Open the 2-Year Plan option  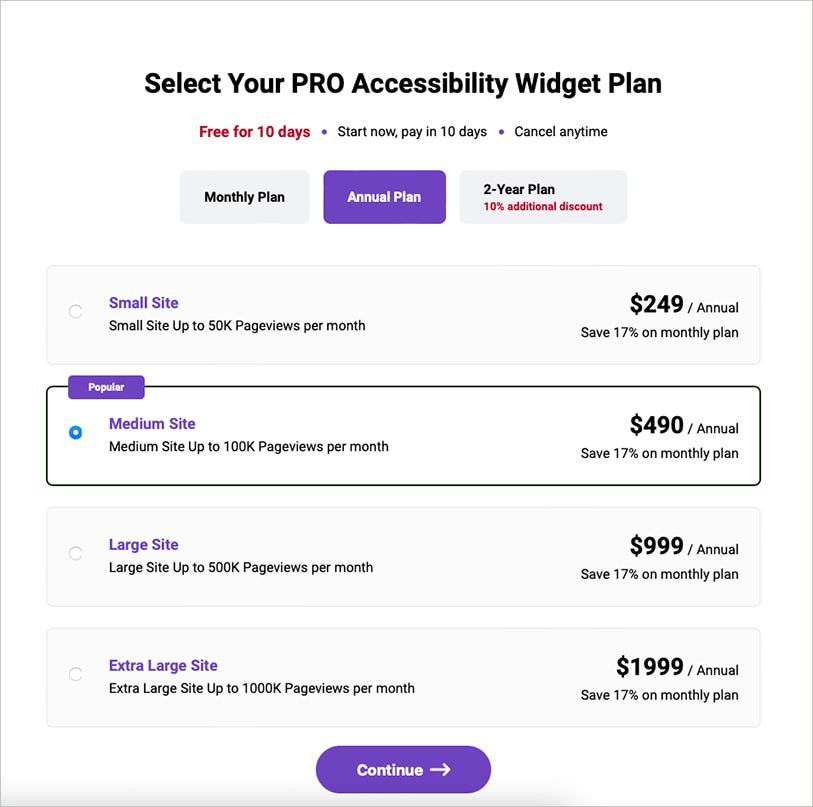point(543,197)
